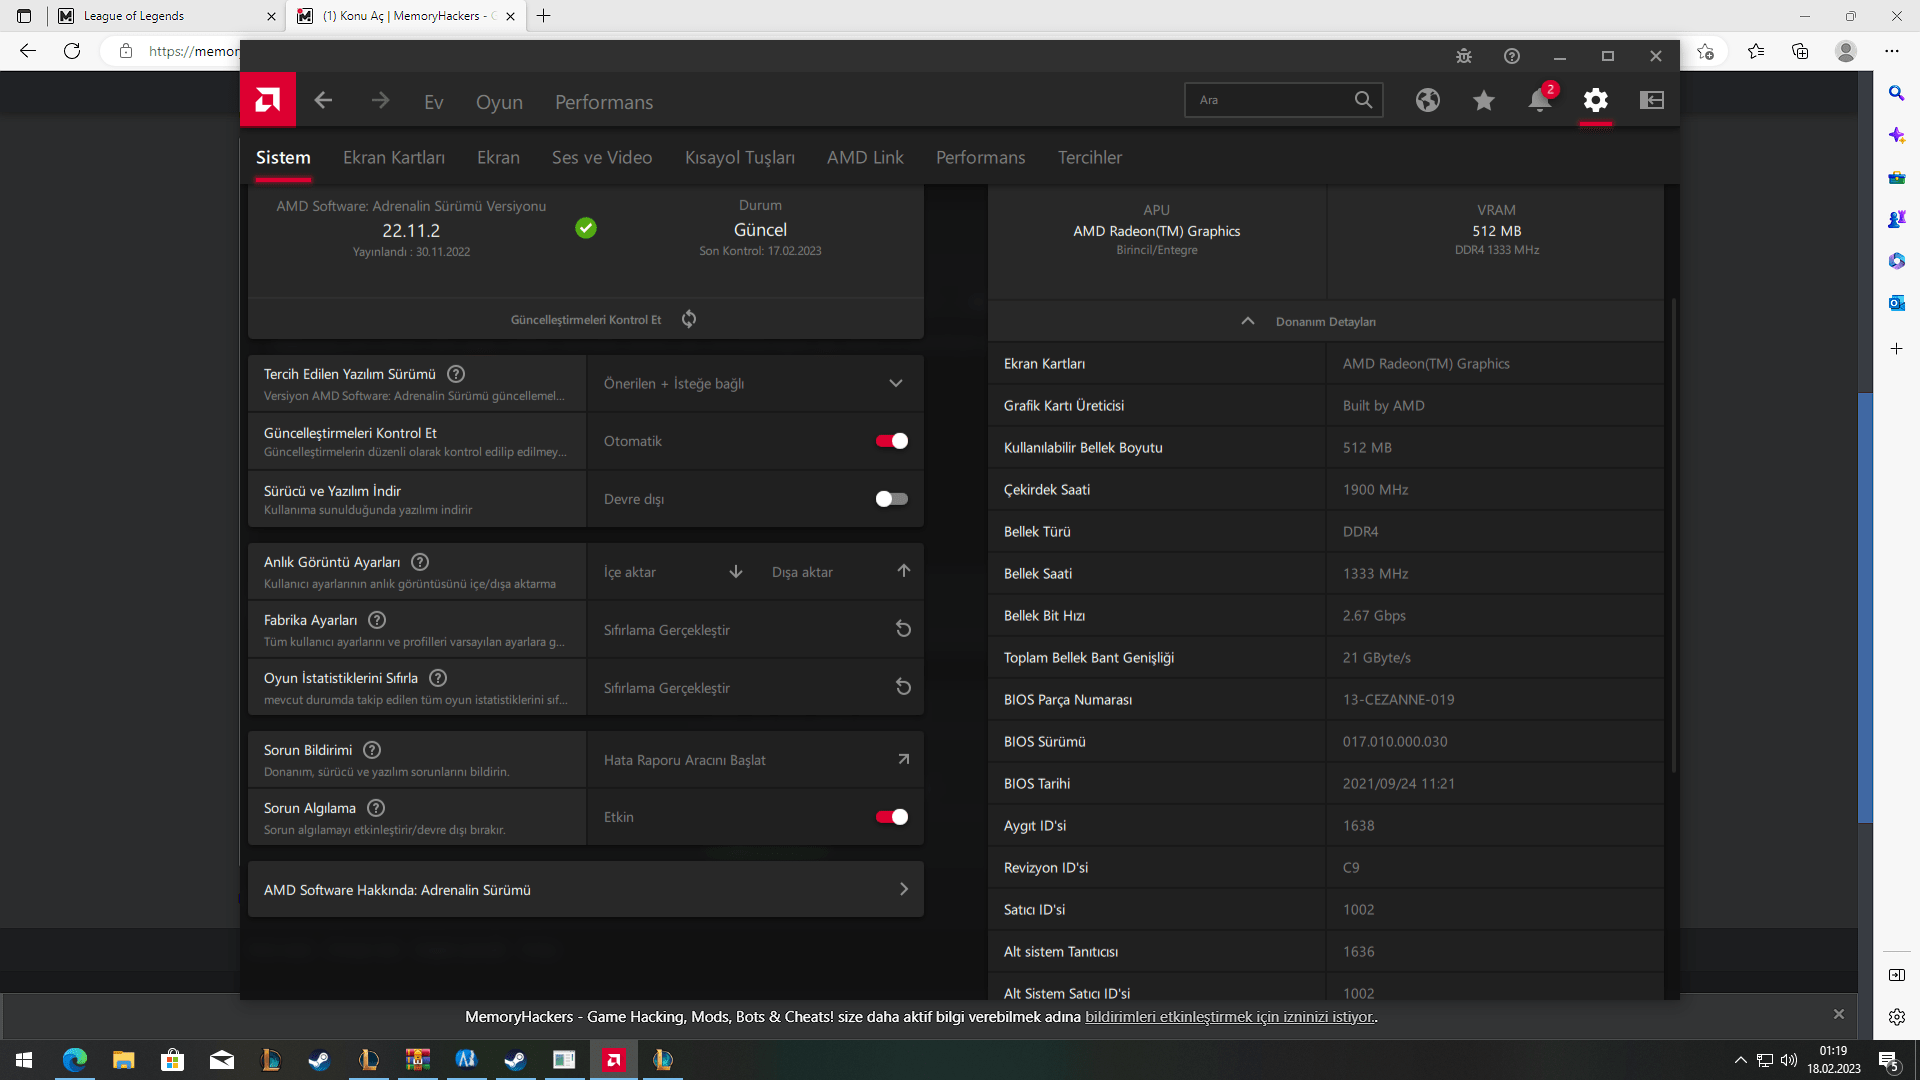Click the search magnifier in AMD search box
1920x1080 pixels.
[x=1363, y=100]
